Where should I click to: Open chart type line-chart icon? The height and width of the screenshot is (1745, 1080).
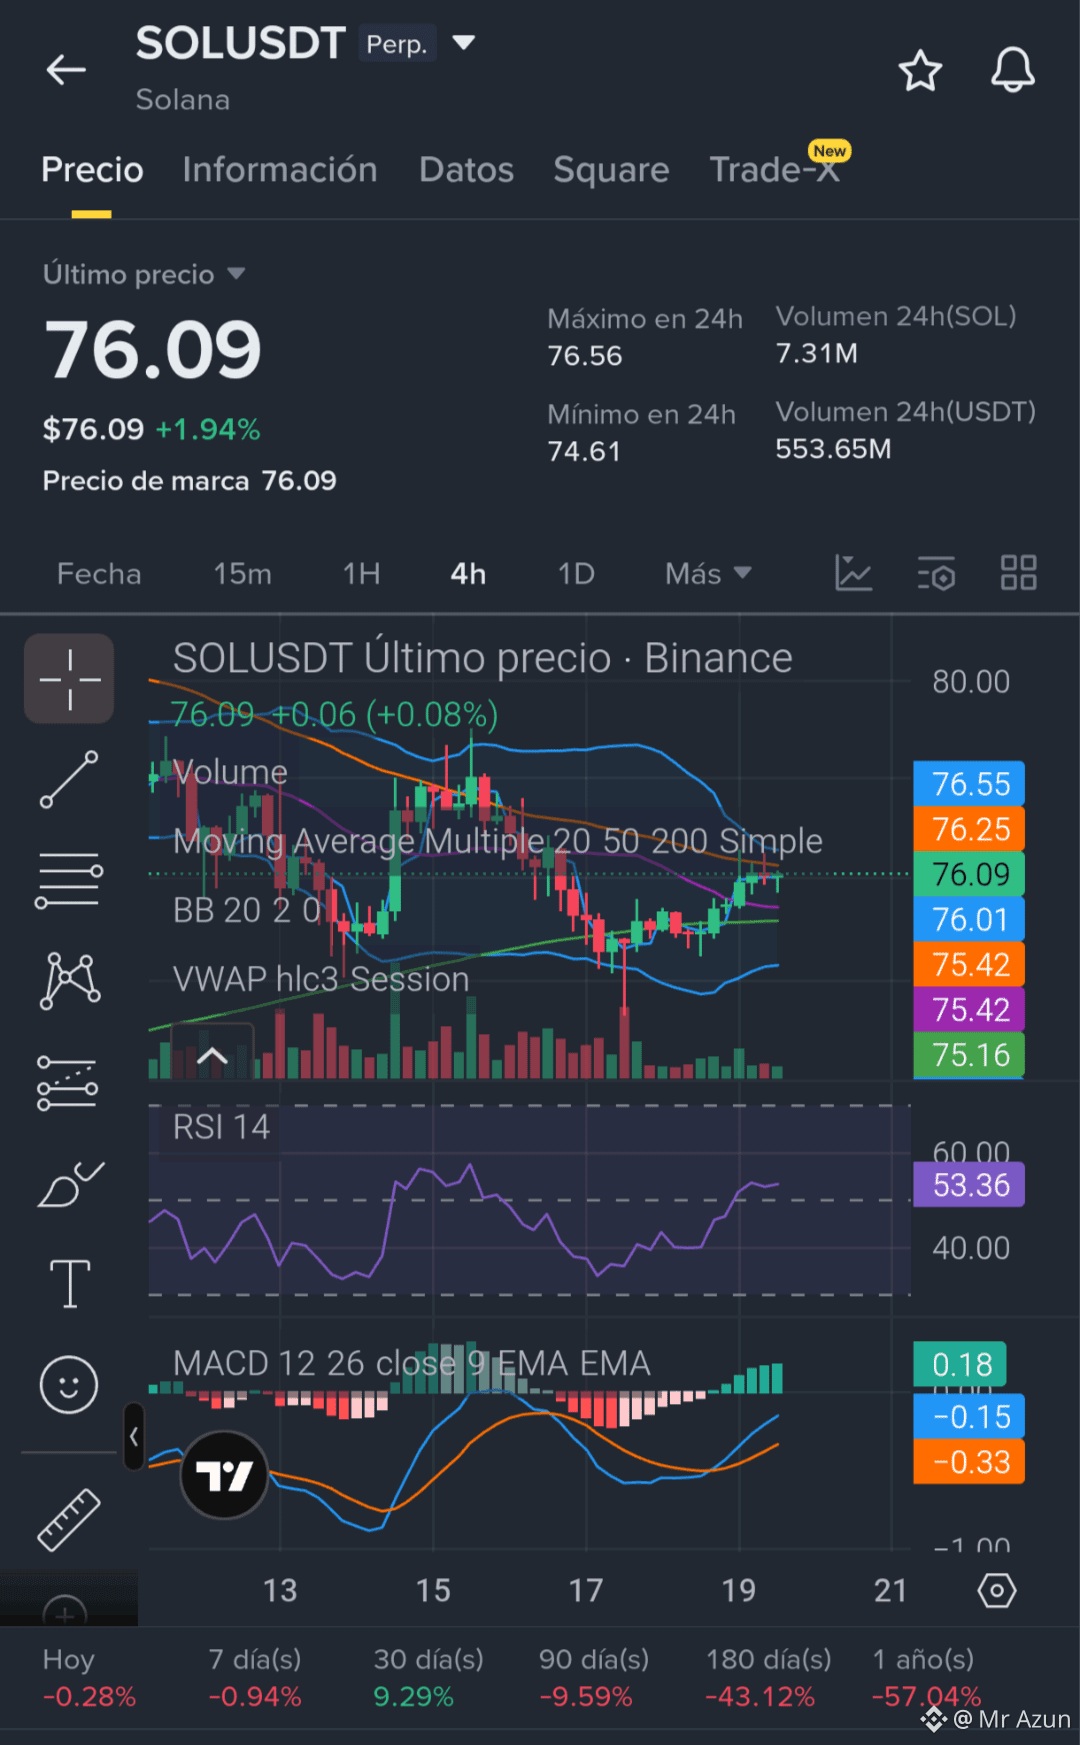(x=853, y=573)
